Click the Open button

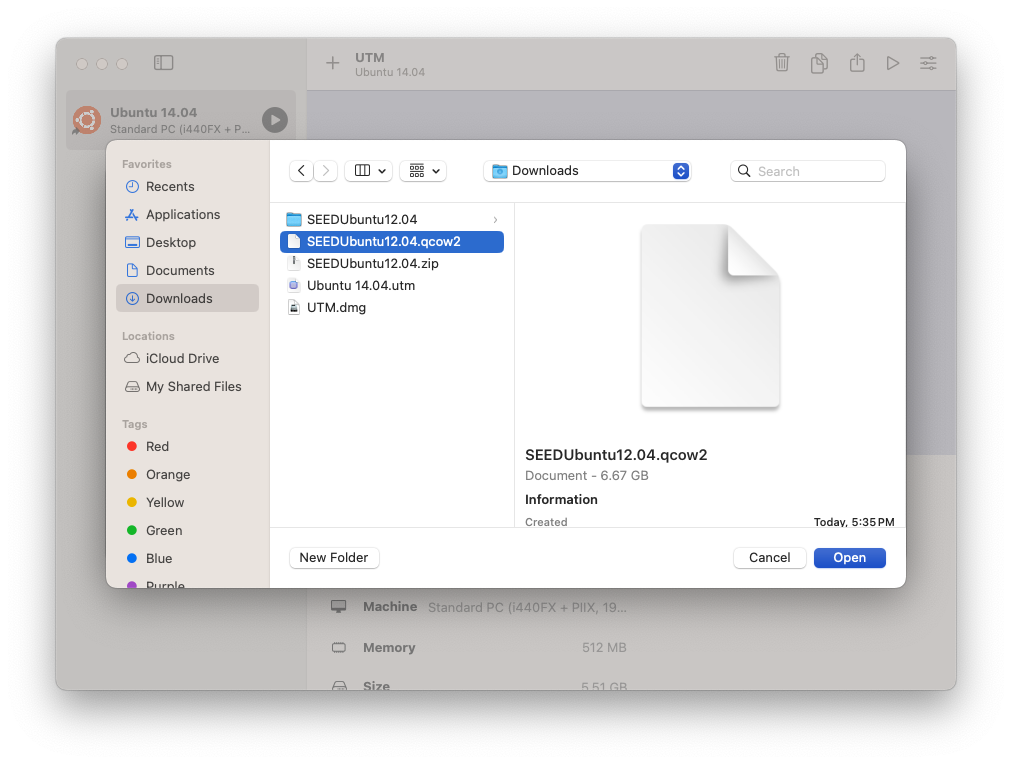point(849,558)
